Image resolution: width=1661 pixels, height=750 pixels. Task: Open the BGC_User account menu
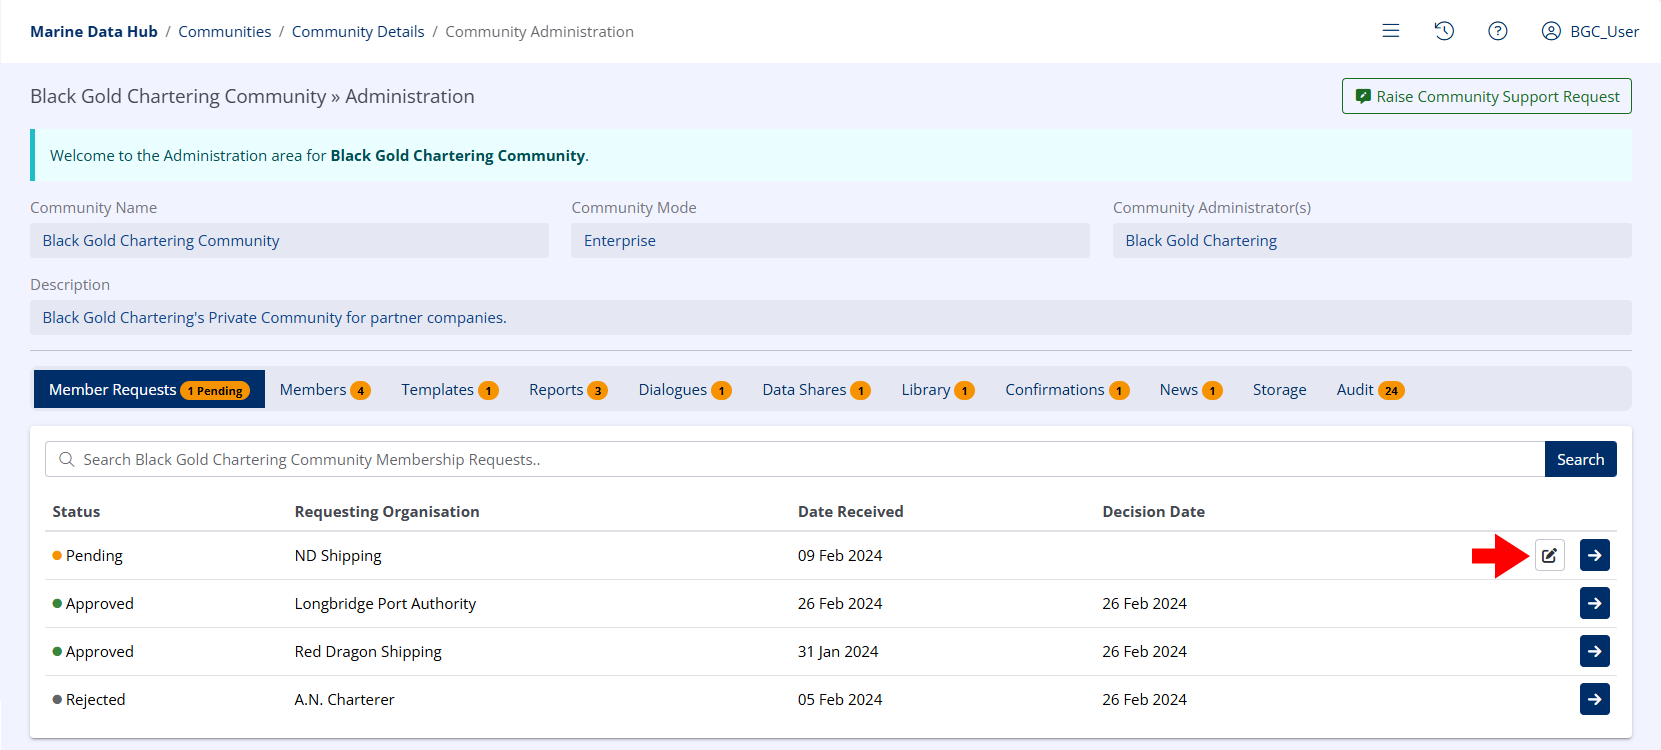pos(1590,31)
